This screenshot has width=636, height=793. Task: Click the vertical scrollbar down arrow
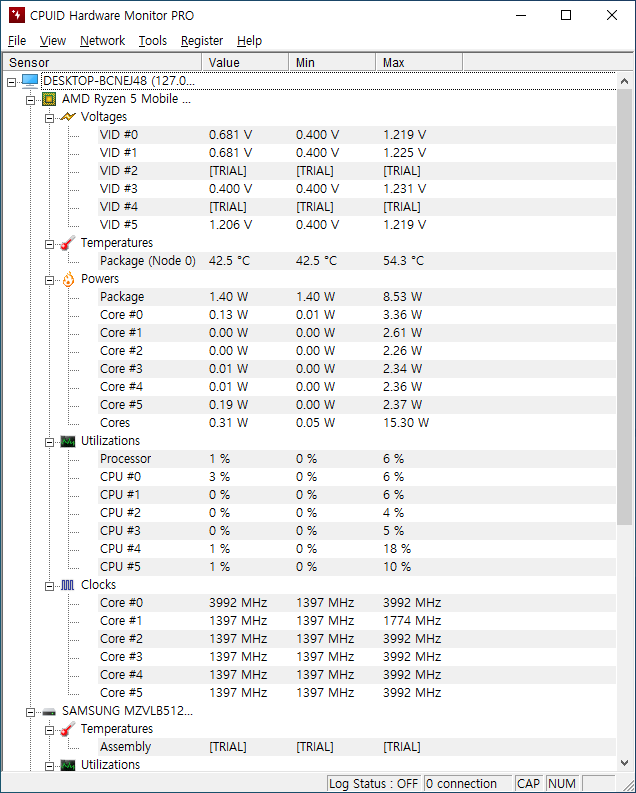(624, 763)
